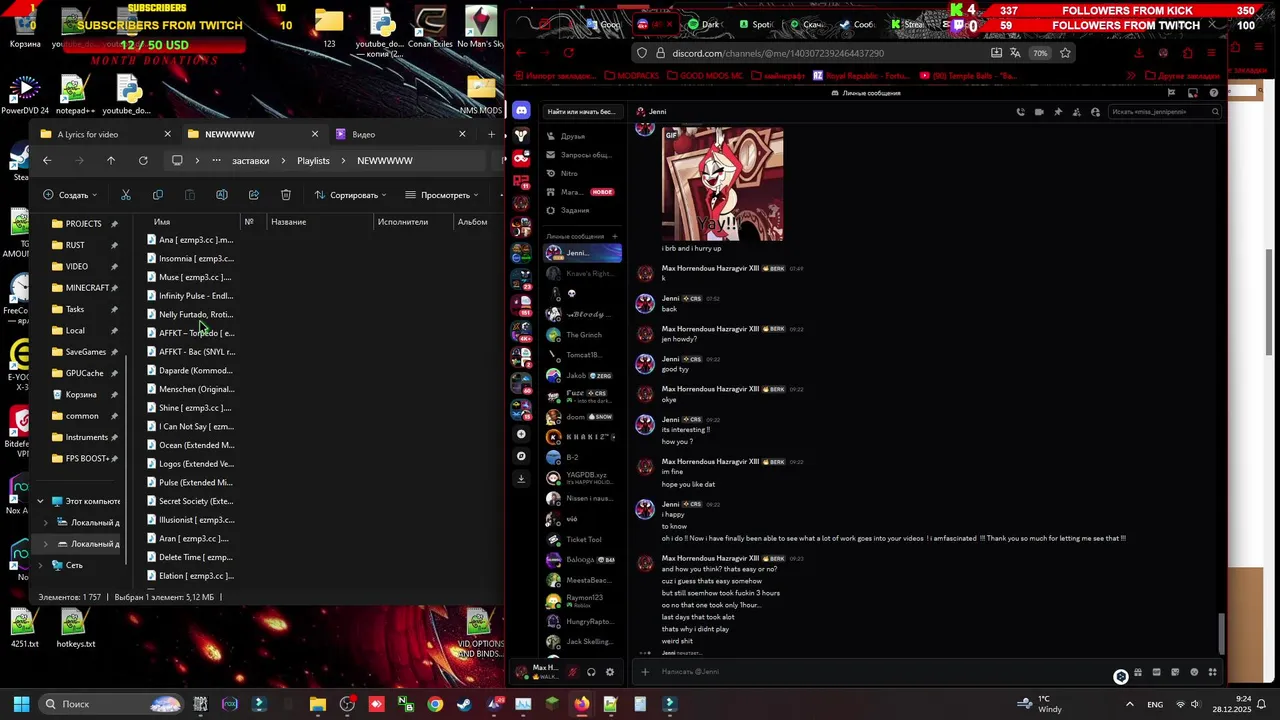Delete selected file with trash icon
The image size is (1280, 720).
(x=286, y=195)
